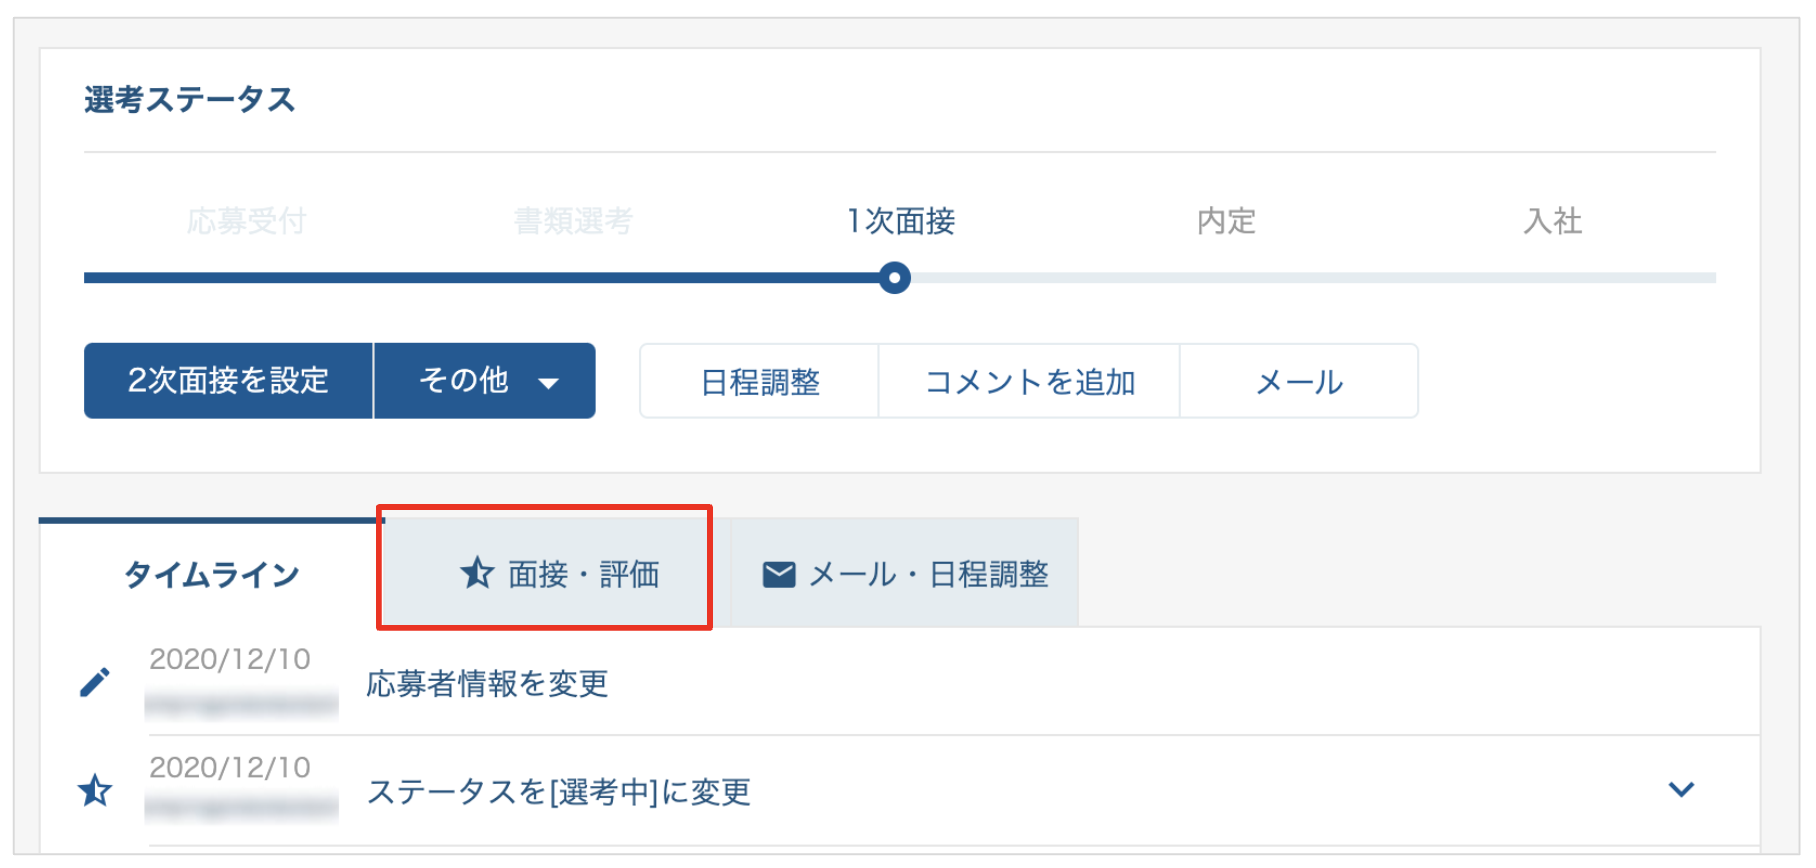This screenshot has height=868, width=1816.
Task: Click the メール button
Action: [x=1298, y=381]
